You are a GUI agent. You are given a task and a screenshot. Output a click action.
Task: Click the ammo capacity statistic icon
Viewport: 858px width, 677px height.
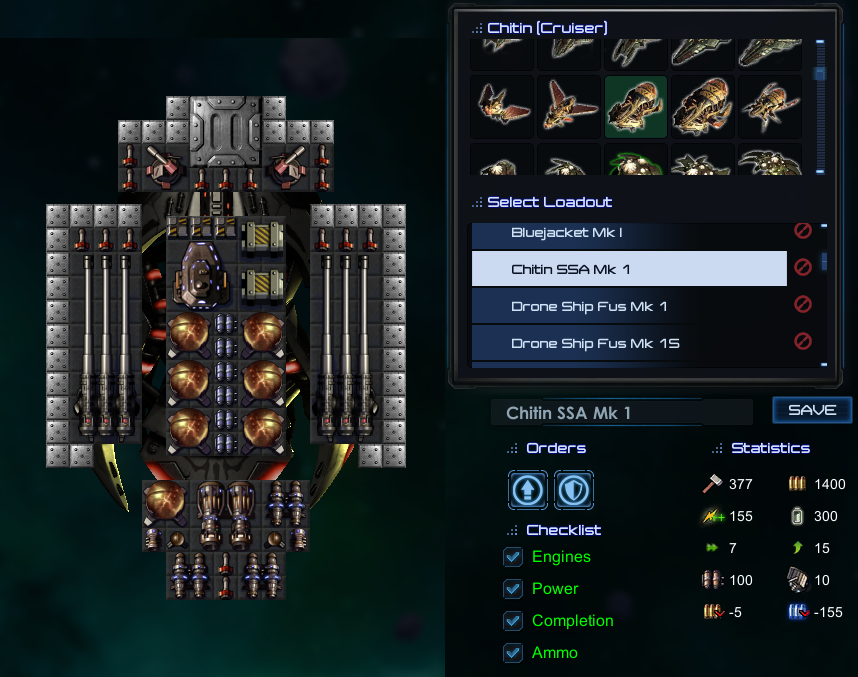(x=797, y=483)
